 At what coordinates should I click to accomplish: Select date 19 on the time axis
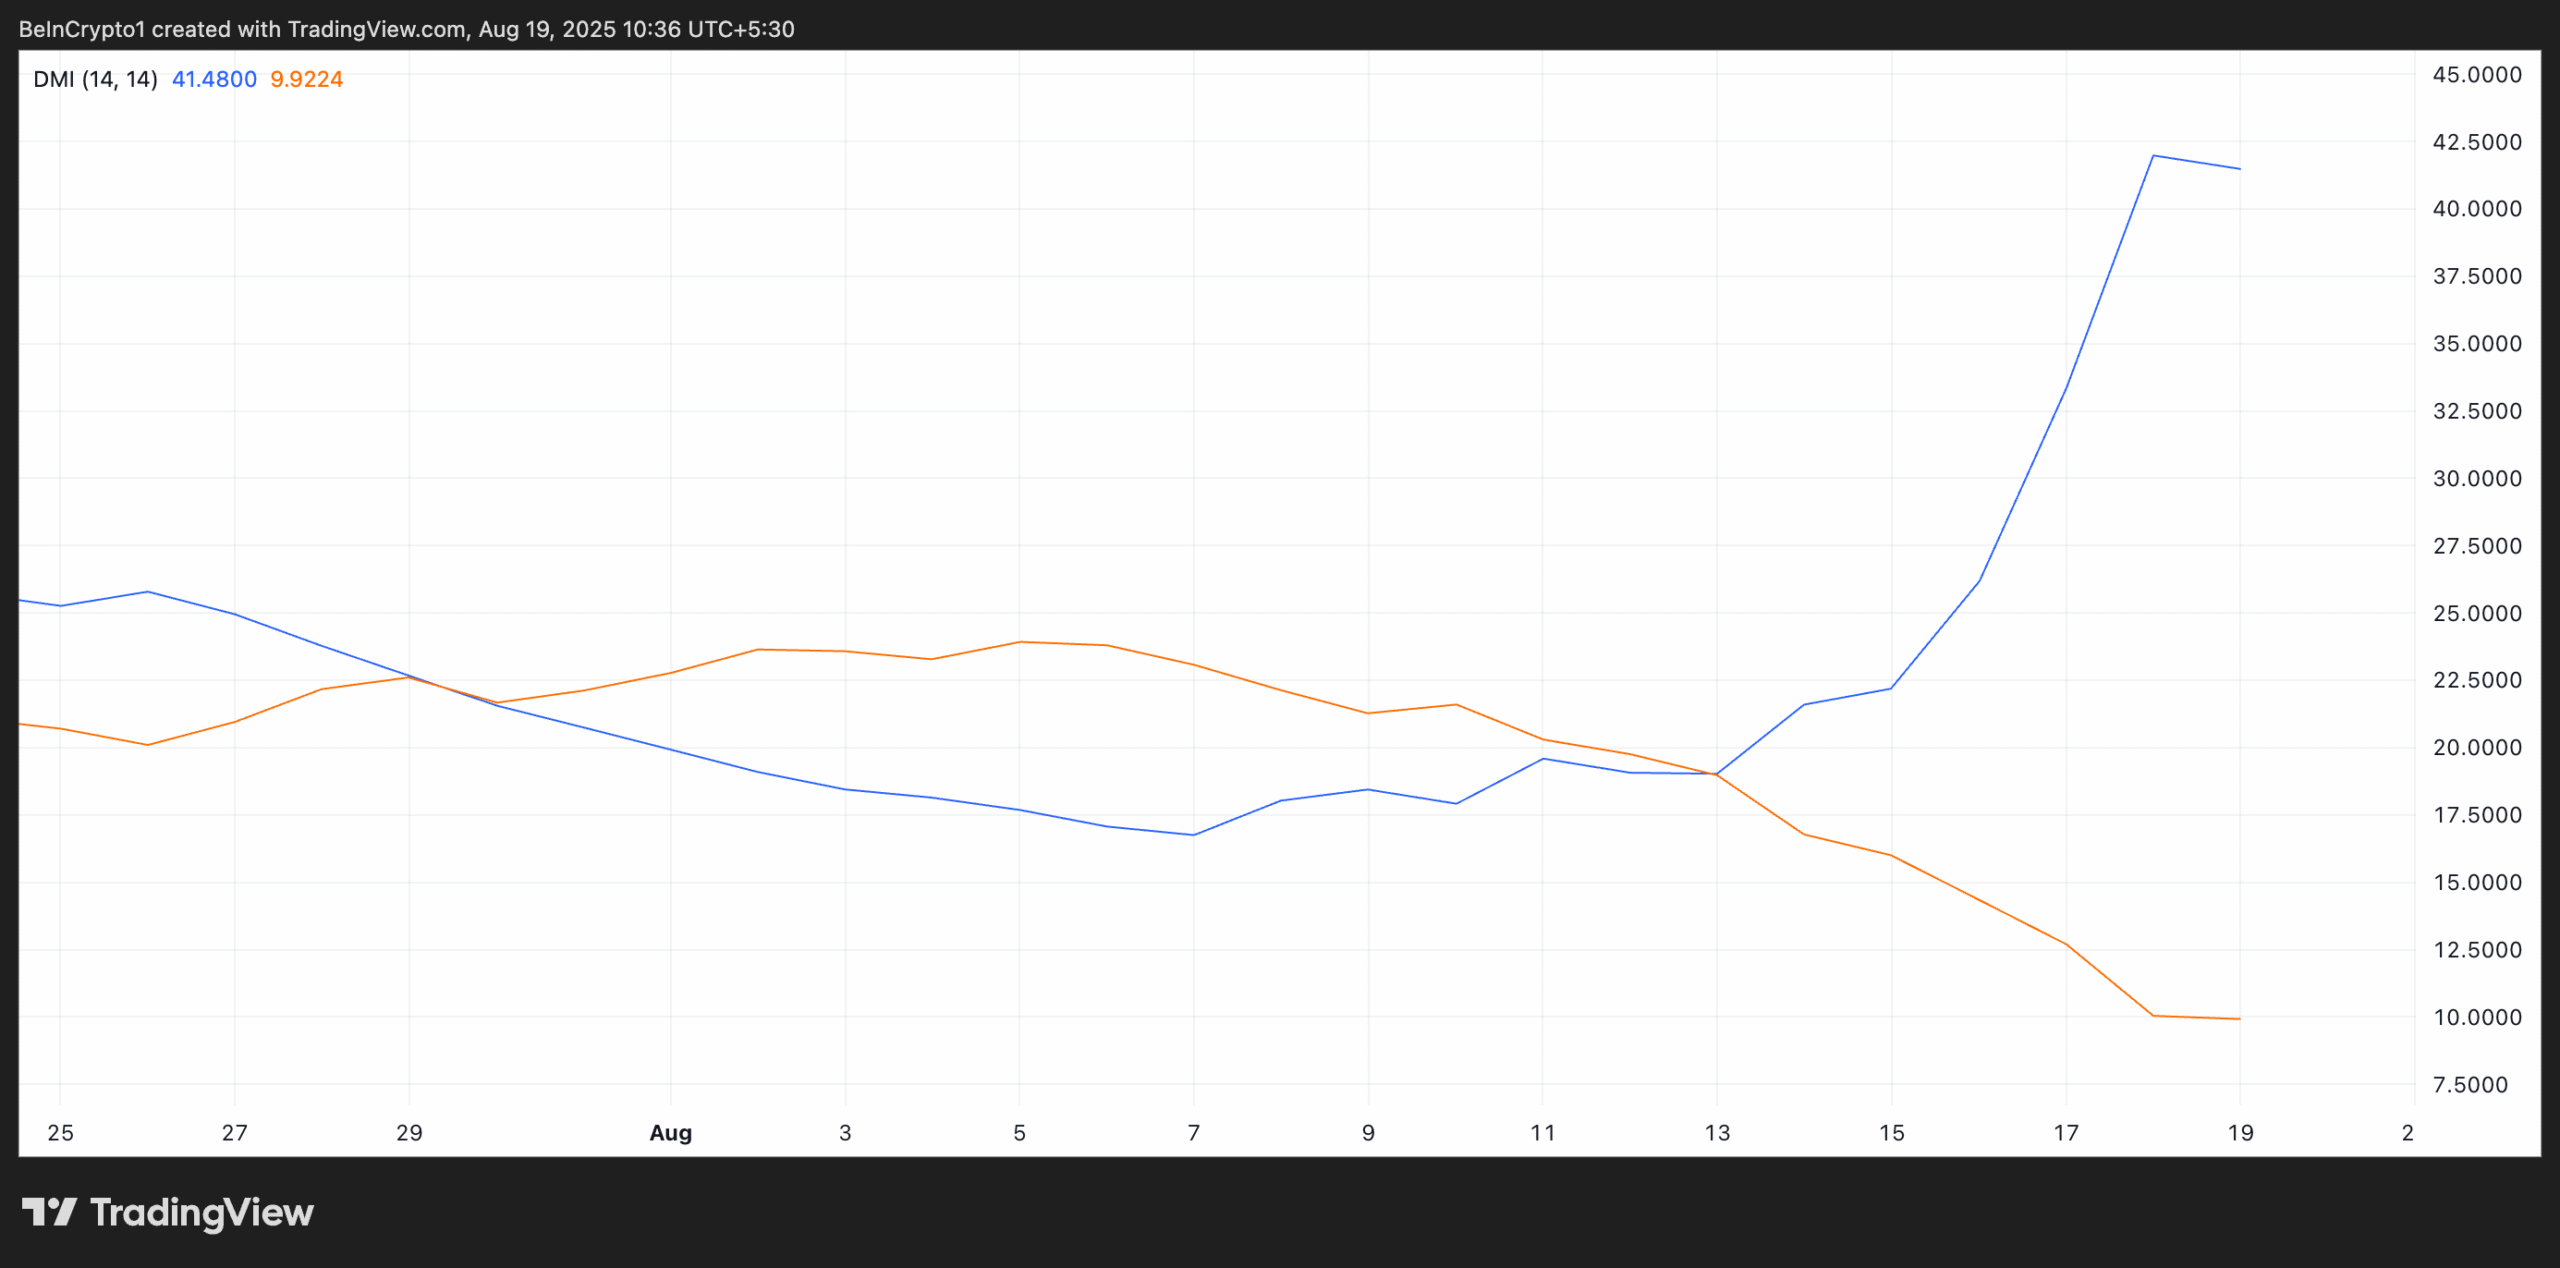pos(2240,1133)
